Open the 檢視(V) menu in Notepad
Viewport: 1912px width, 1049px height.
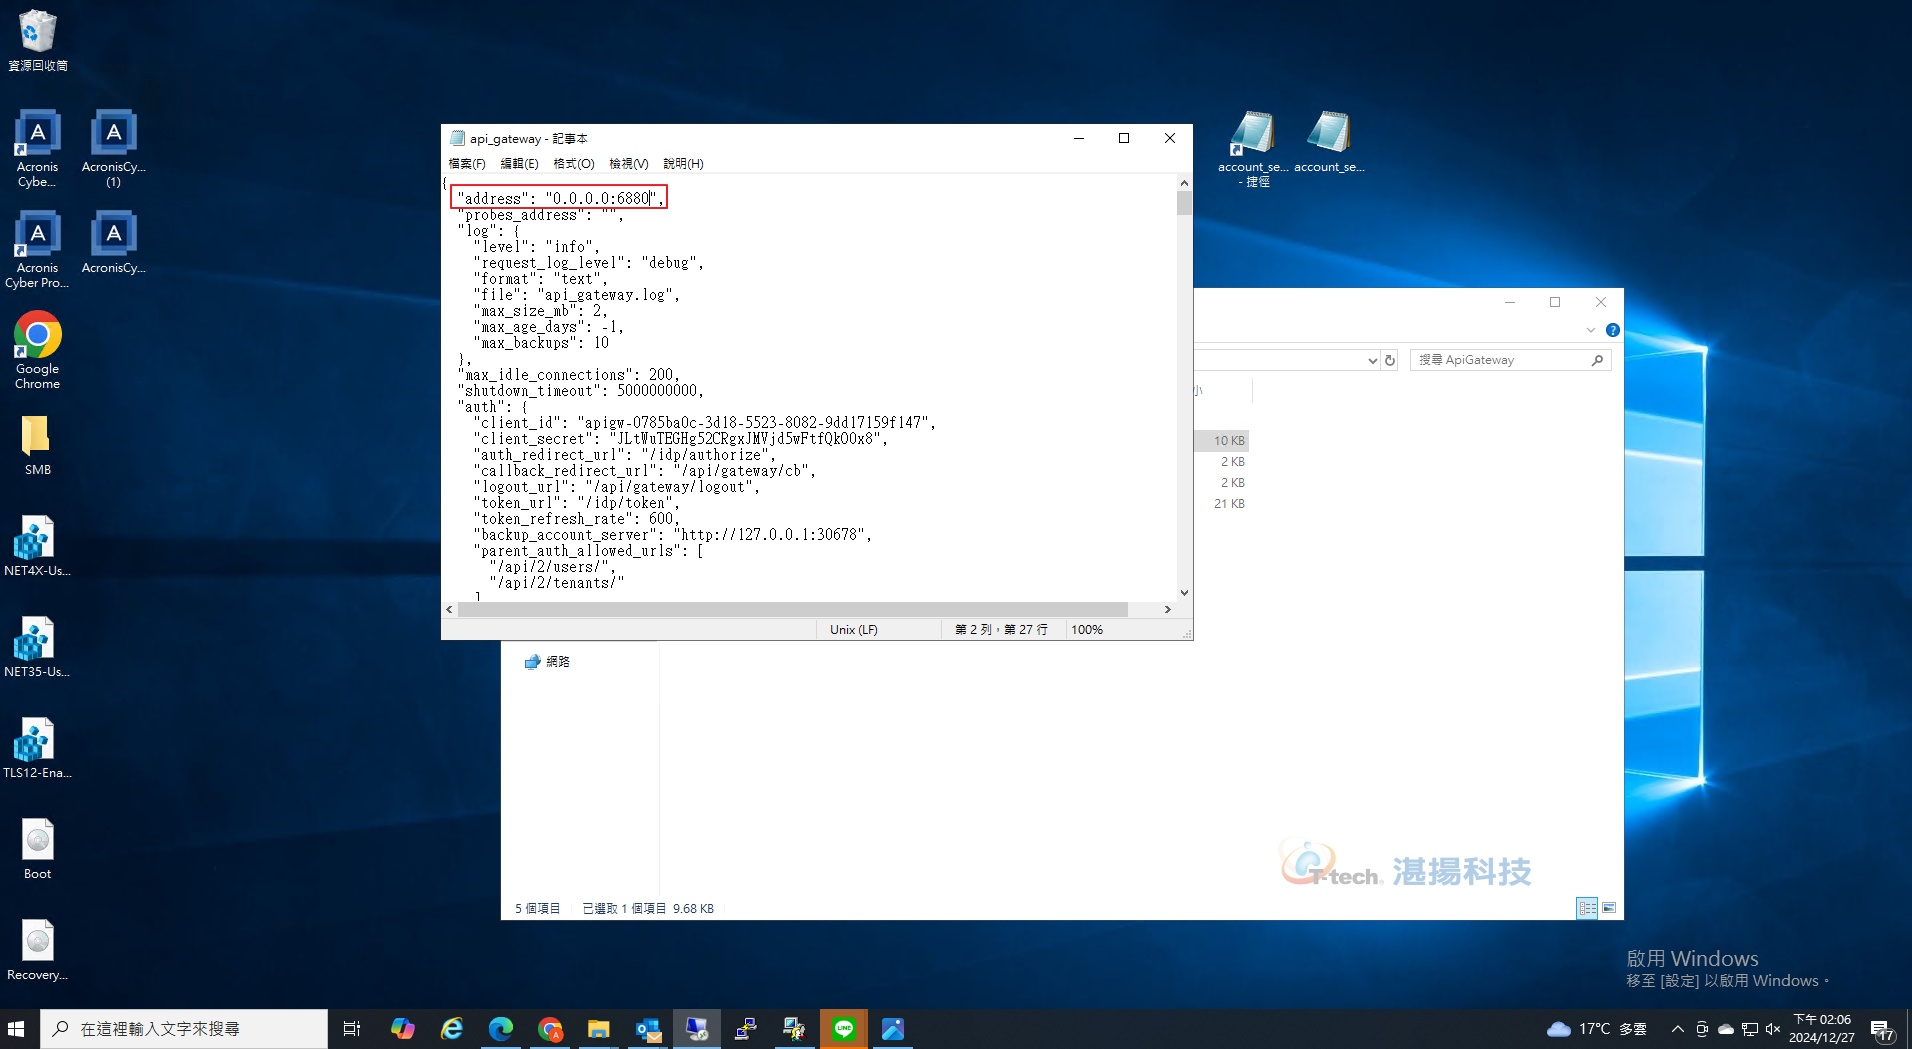(x=628, y=164)
